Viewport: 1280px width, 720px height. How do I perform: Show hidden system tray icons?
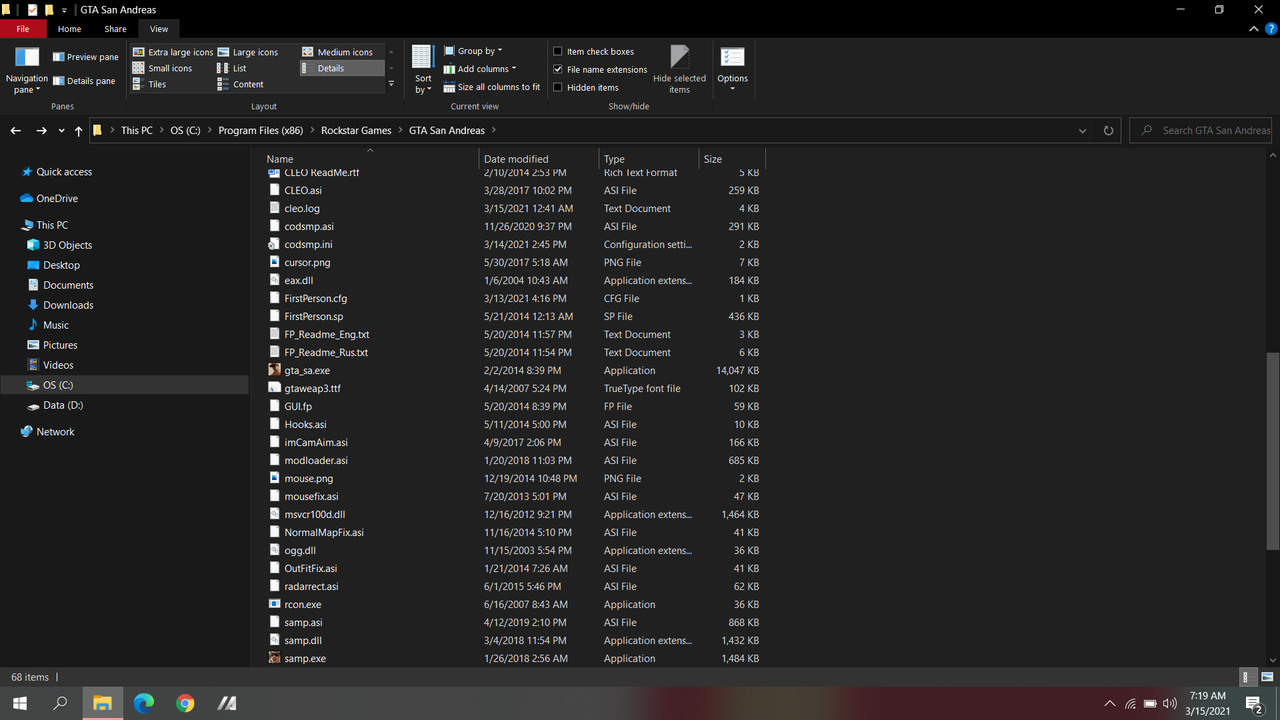coord(1109,703)
